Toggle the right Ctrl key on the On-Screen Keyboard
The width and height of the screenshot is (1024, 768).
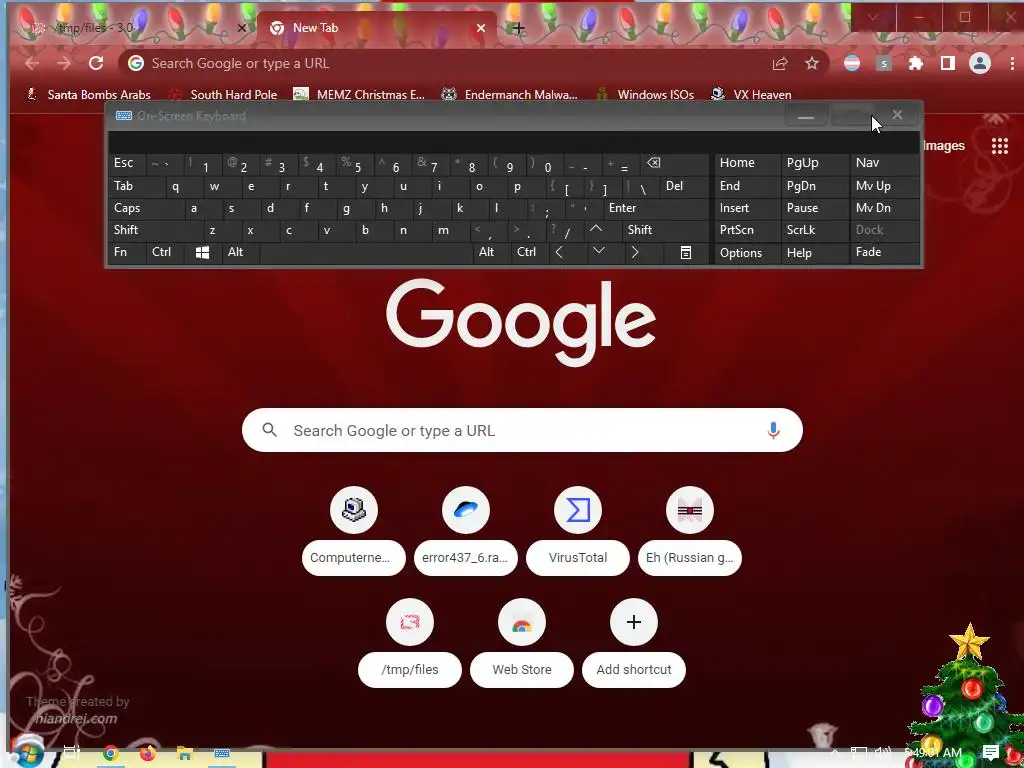530,252
